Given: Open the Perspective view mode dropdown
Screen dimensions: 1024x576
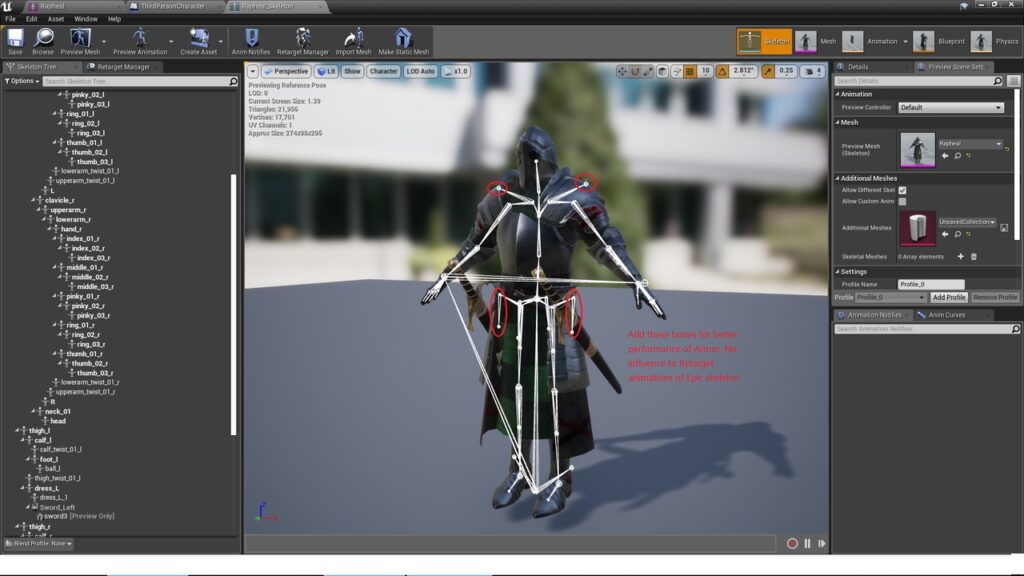Looking at the screenshot, I should [286, 72].
